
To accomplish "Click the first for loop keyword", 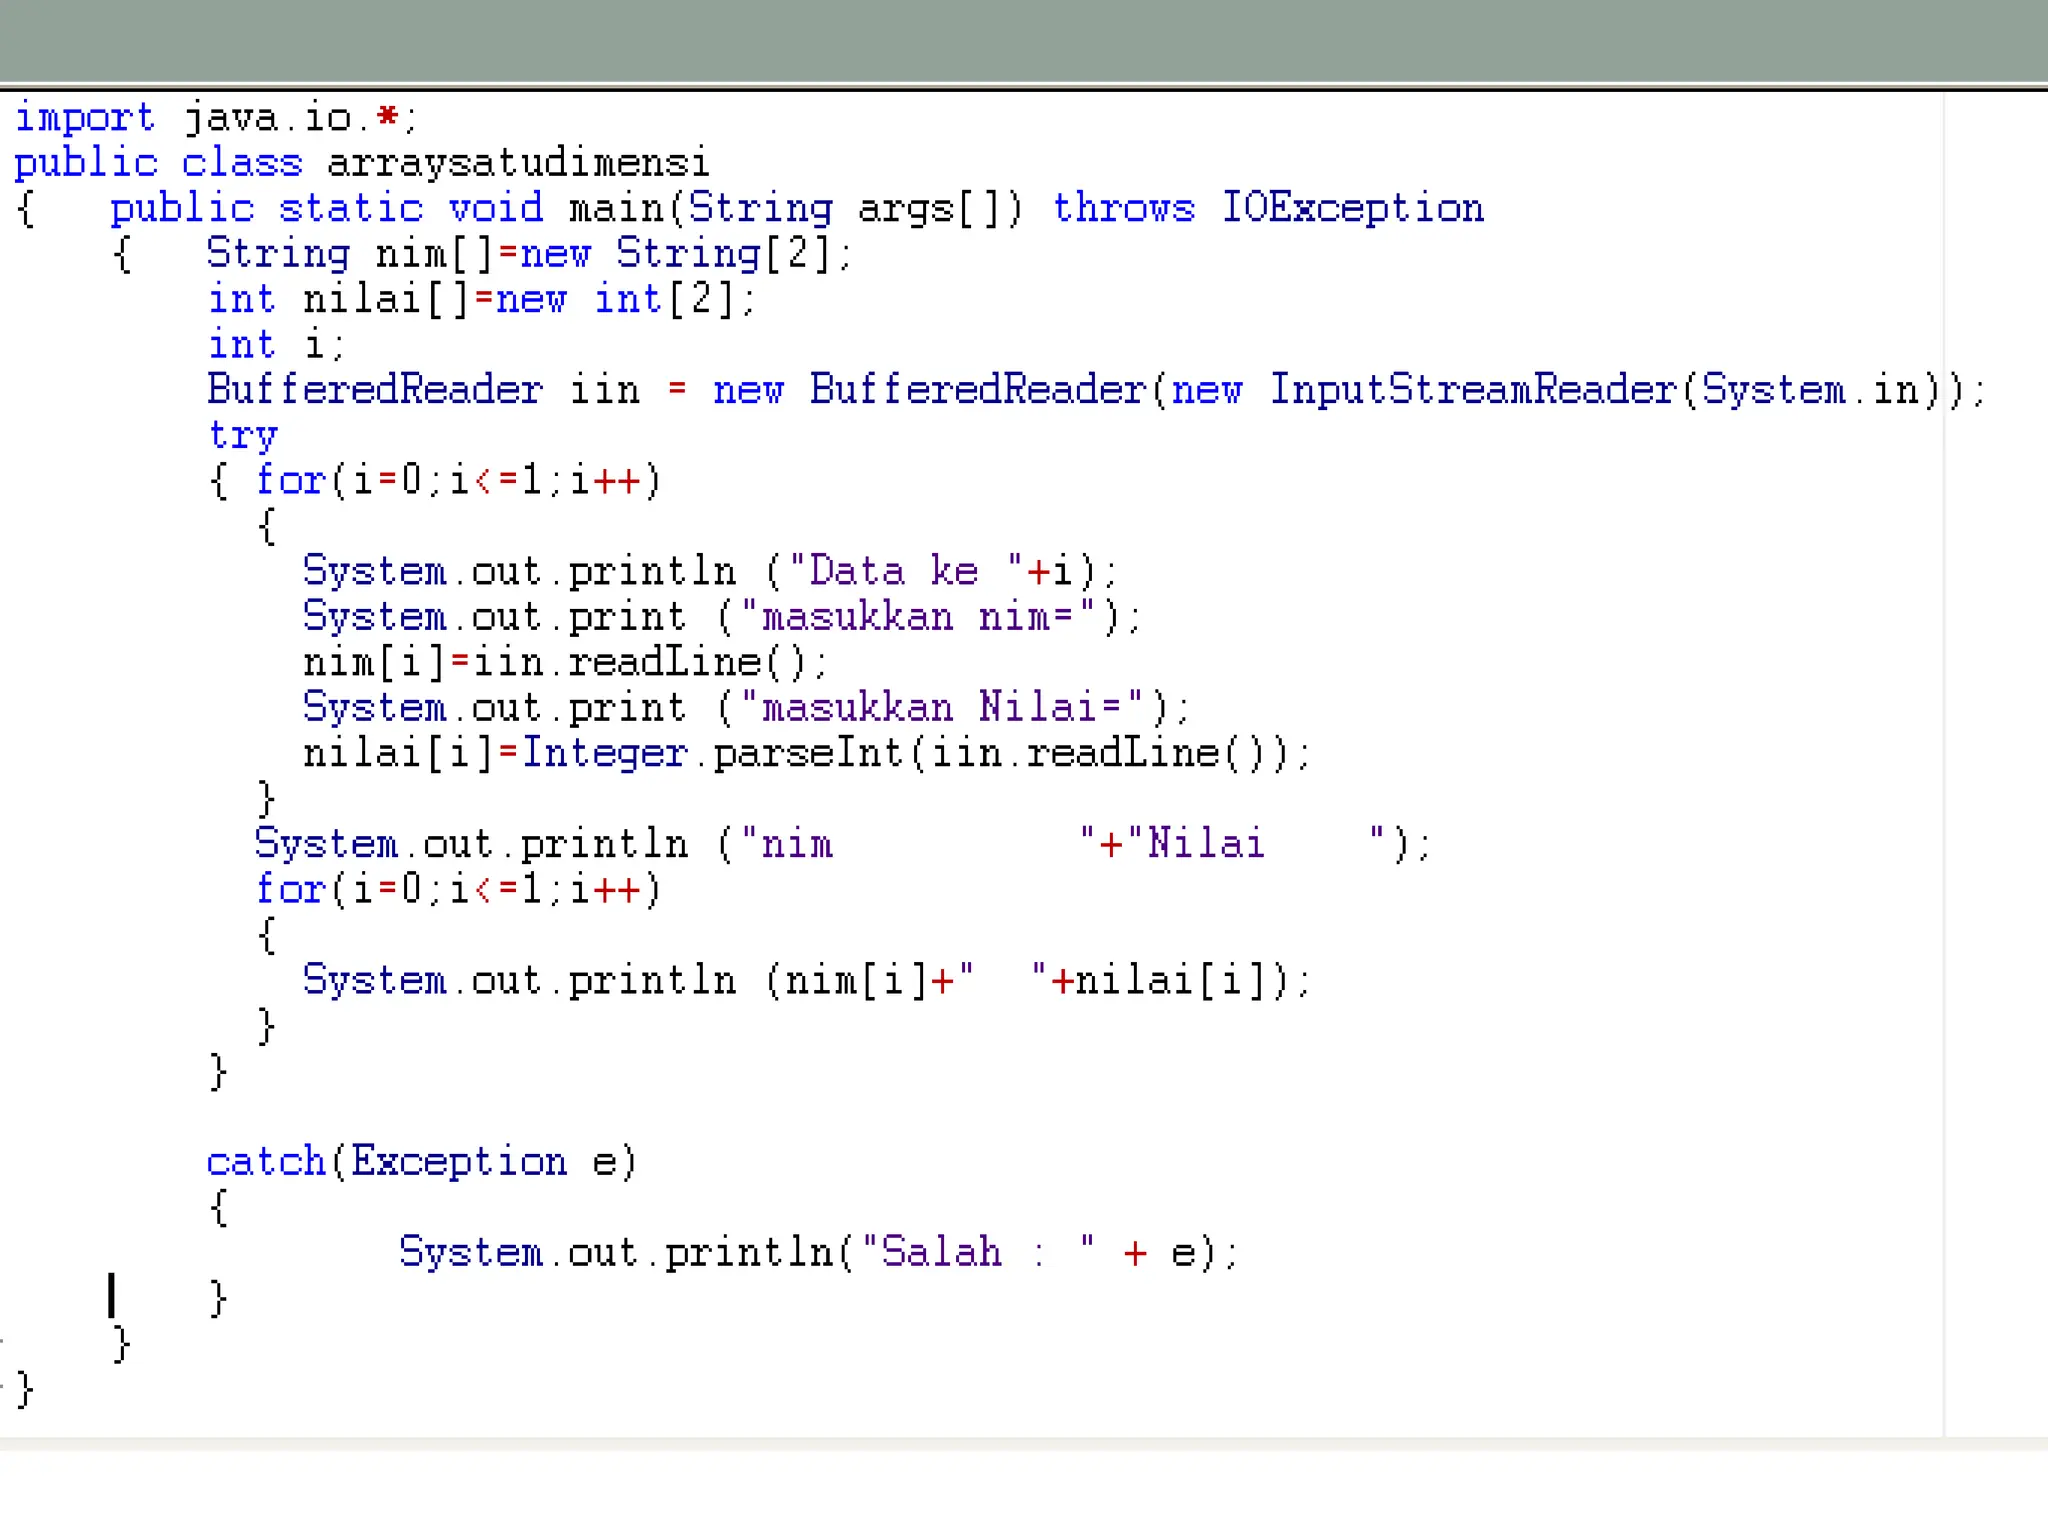I will click(290, 481).
